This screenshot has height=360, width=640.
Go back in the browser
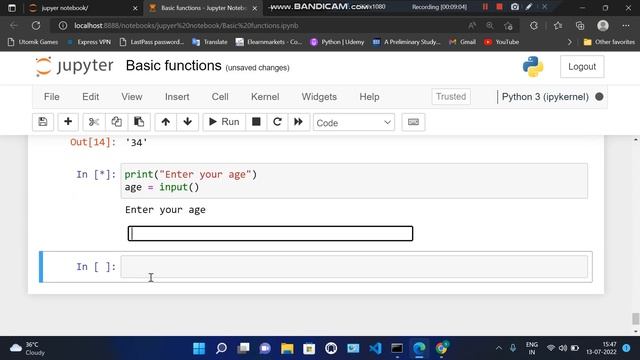tap(13, 26)
